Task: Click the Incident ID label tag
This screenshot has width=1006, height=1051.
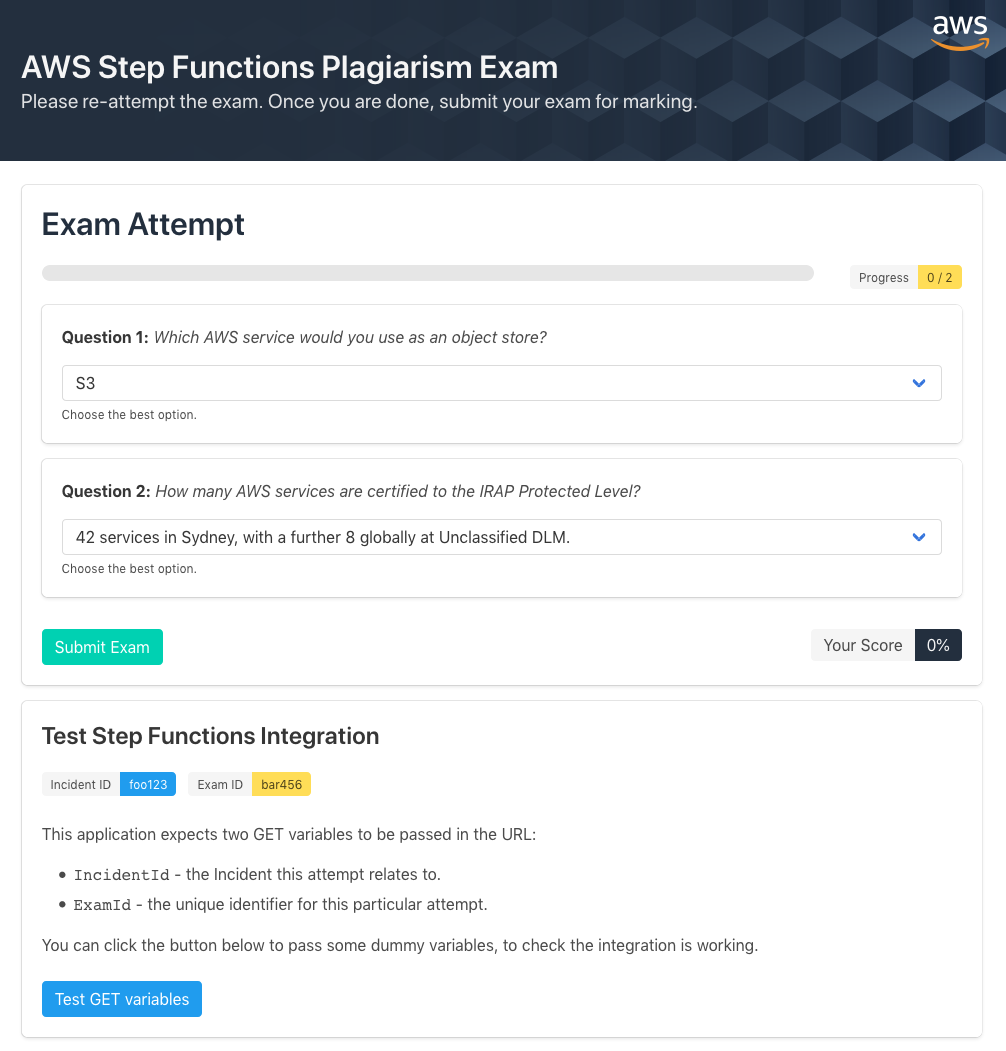Action: tap(80, 784)
